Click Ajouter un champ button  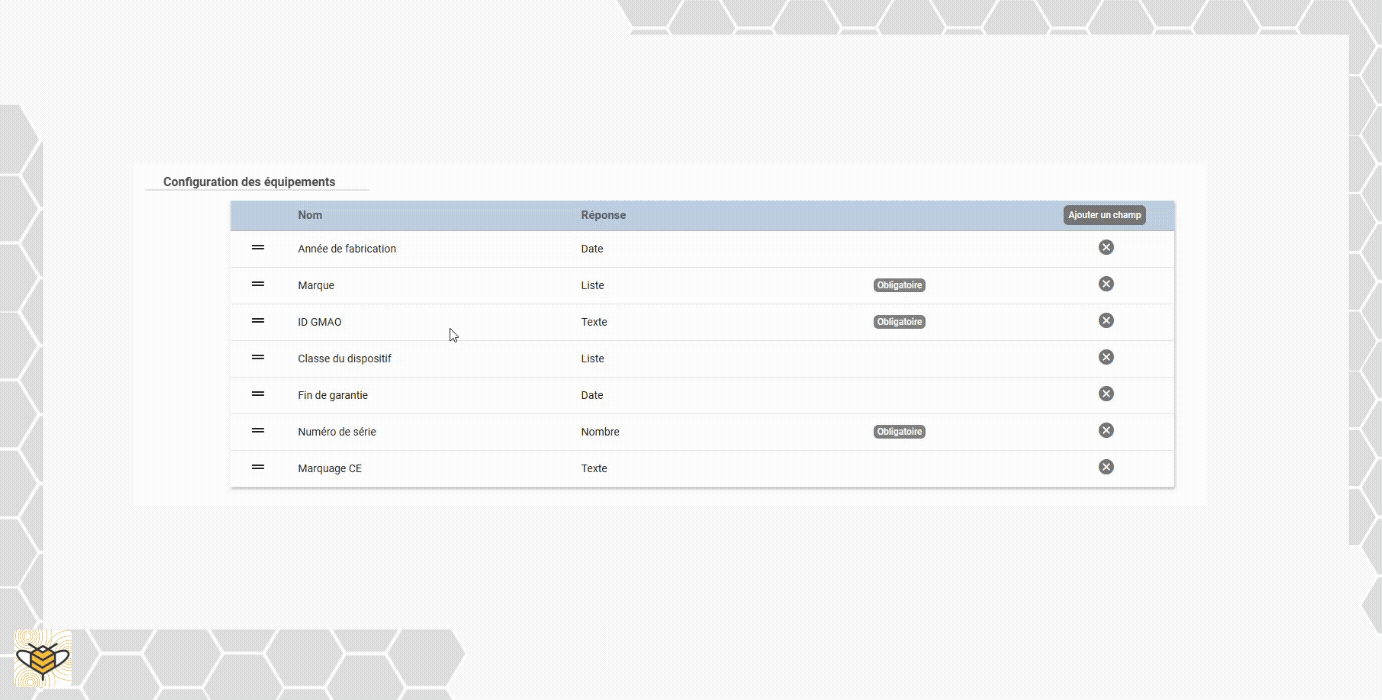point(1104,215)
